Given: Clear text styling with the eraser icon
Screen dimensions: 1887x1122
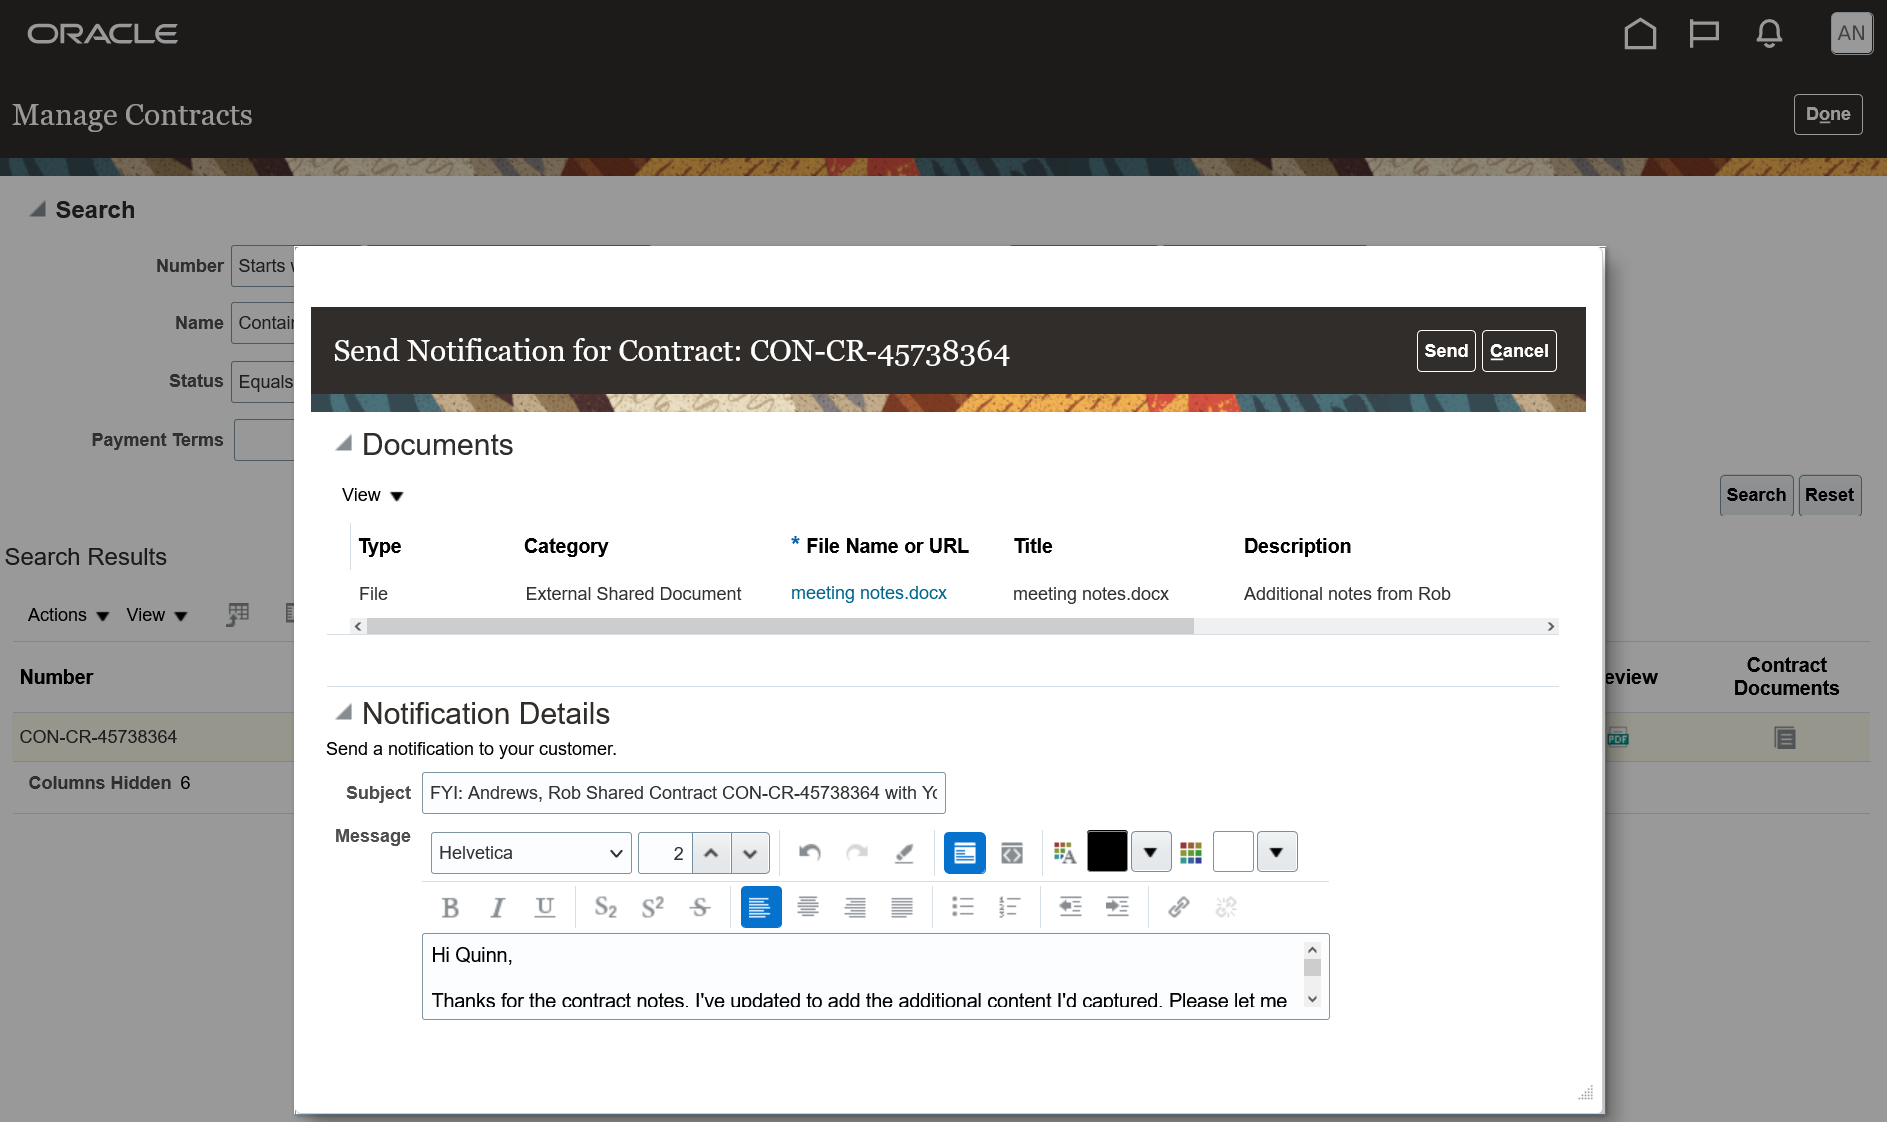Looking at the screenshot, I should tap(904, 853).
